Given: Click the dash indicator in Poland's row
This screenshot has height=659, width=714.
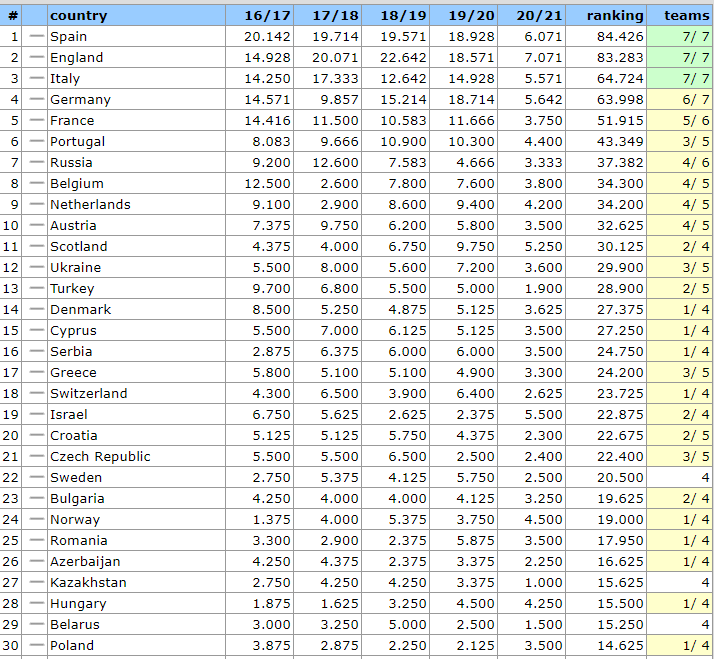Looking at the screenshot, I should coord(37,645).
